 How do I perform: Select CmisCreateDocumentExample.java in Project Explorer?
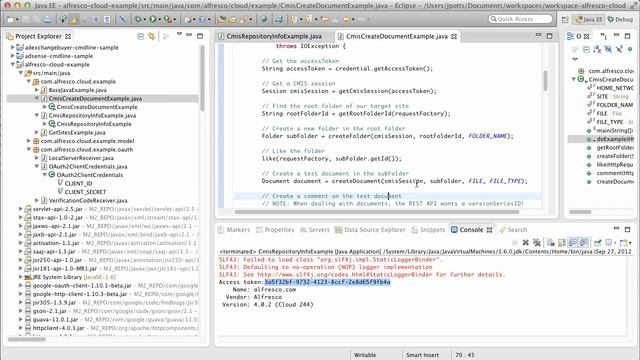pyautogui.click(x=95, y=98)
